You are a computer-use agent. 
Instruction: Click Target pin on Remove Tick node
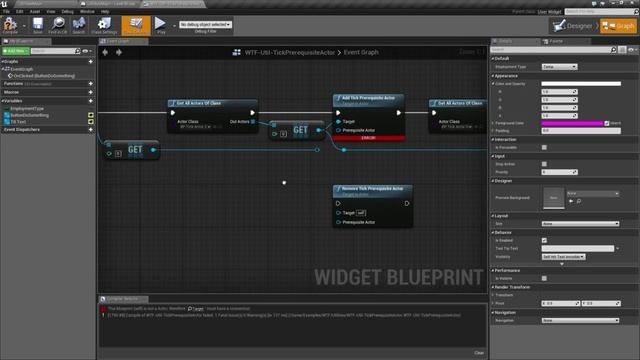(338, 213)
